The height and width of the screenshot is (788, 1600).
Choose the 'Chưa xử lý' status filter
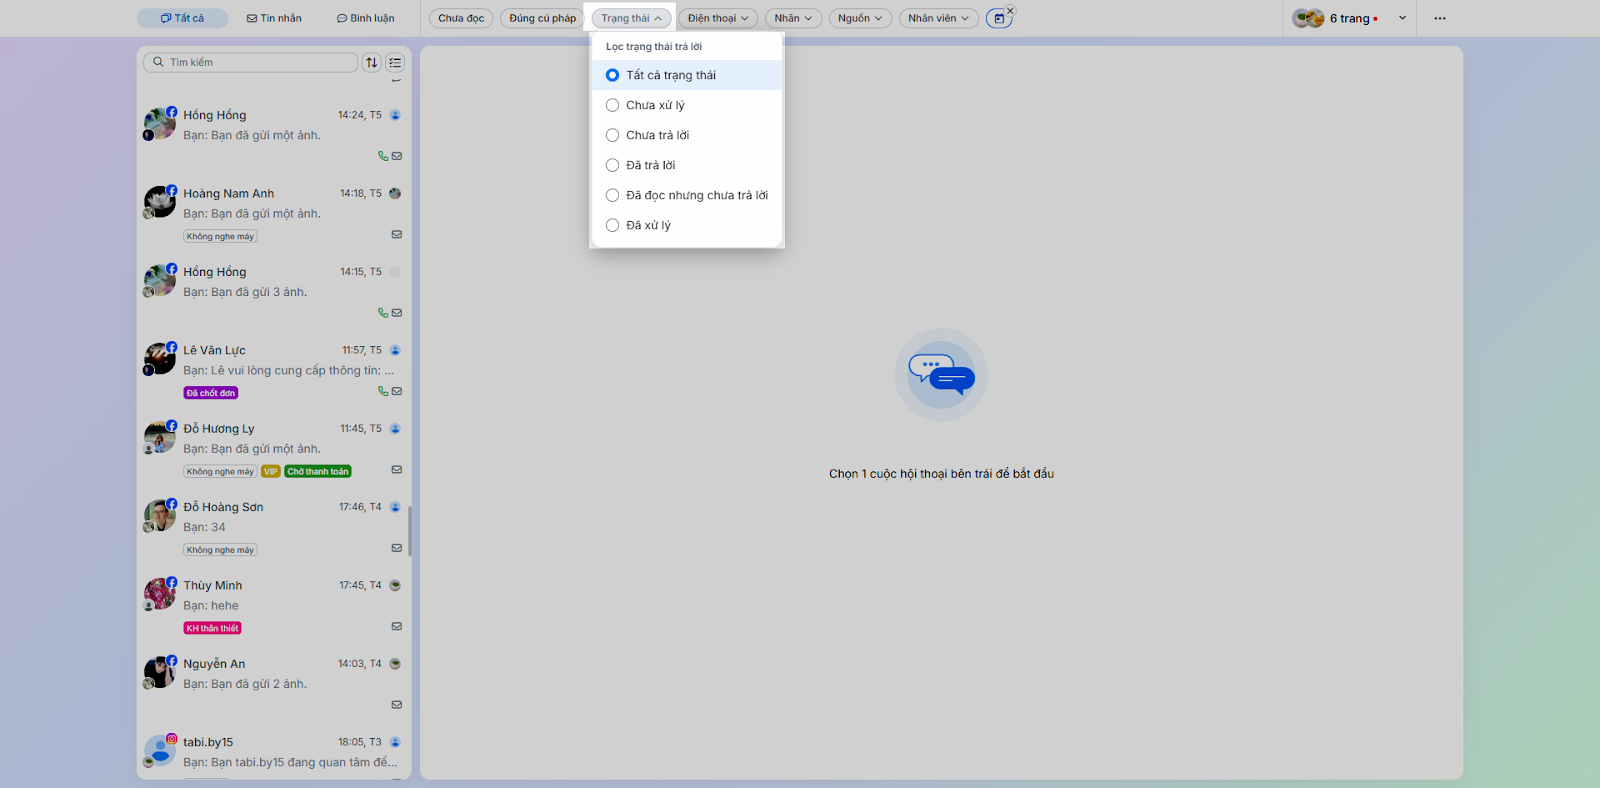687,105
